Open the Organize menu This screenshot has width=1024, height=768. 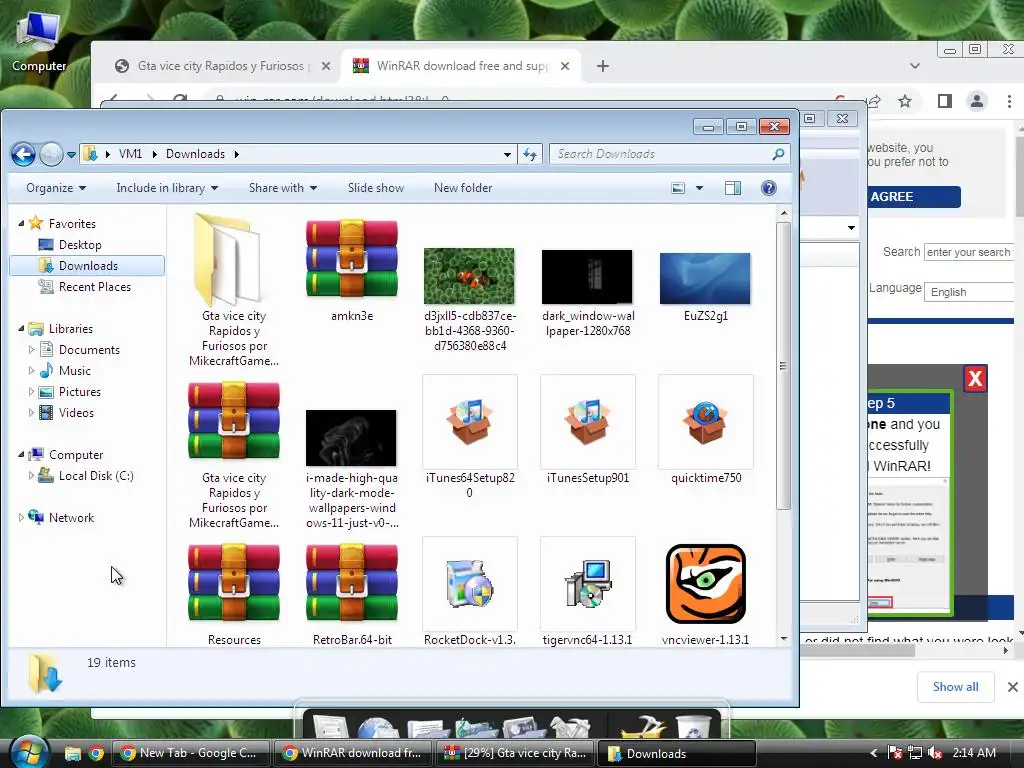pos(56,188)
